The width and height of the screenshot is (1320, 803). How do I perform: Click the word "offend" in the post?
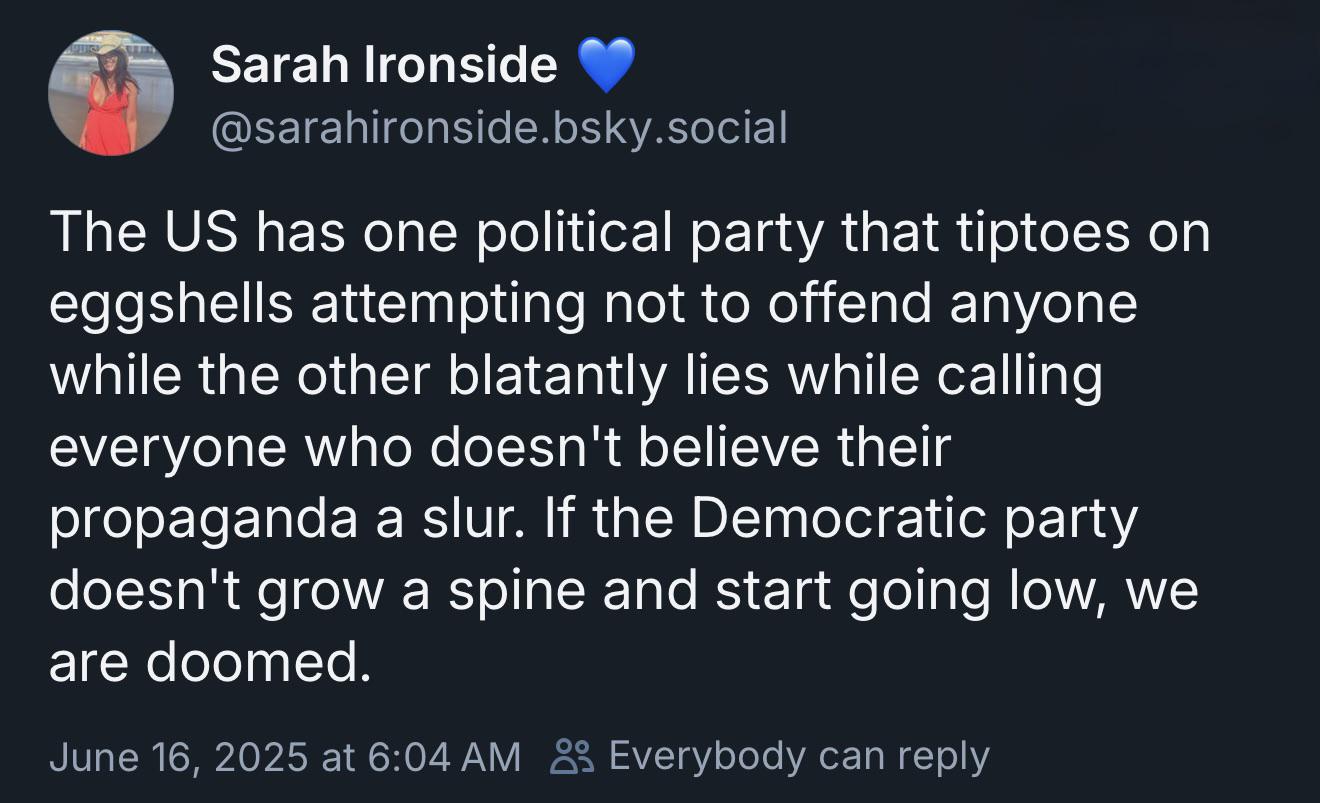click(x=851, y=304)
